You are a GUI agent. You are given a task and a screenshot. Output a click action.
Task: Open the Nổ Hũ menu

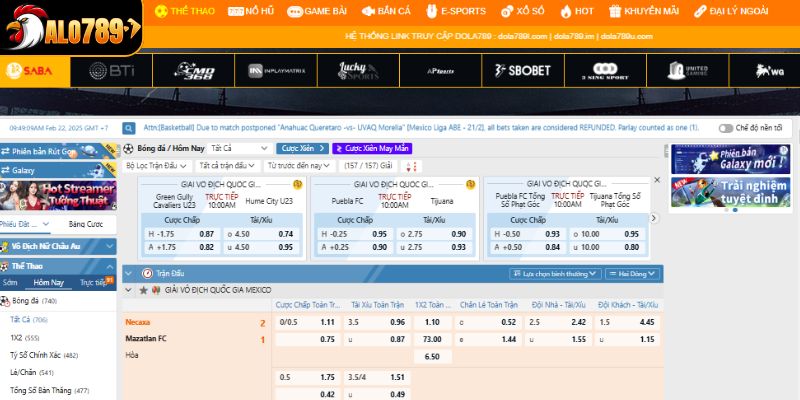[251, 11]
